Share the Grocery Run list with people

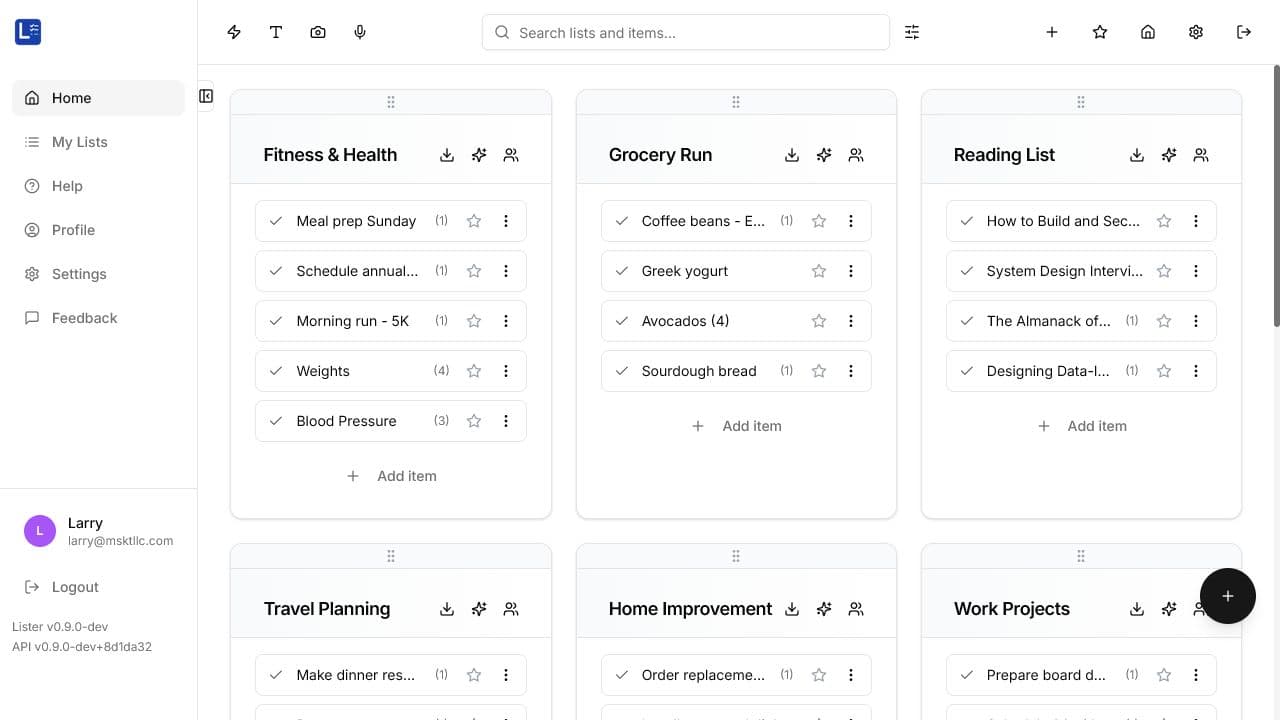(856, 155)
